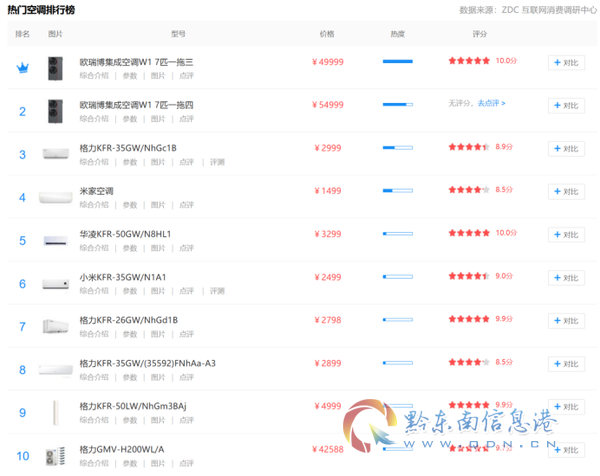This screenshot has height=476, width=600.
Task: Open 欧瑞博集成空调W1 7匹一拖三 product link
Action: (x=136, y=62)
